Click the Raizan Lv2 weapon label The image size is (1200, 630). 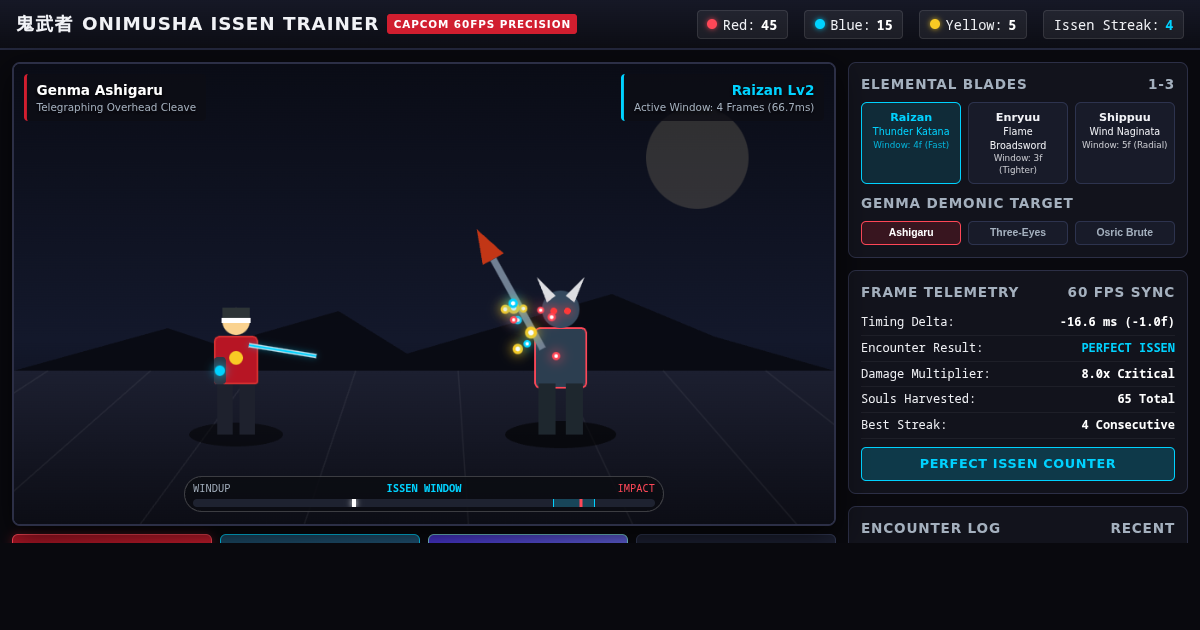point(773,90)
